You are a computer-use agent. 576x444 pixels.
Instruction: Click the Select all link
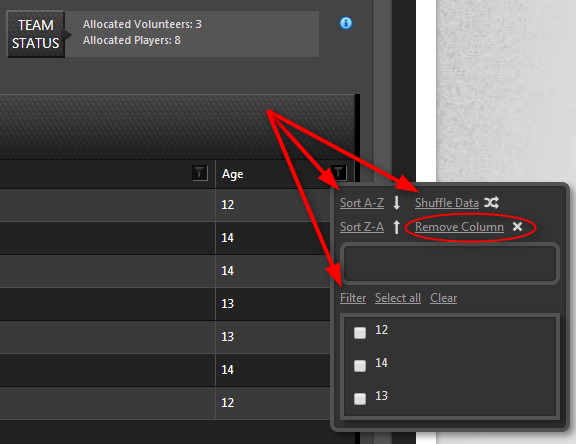[398, 298]
